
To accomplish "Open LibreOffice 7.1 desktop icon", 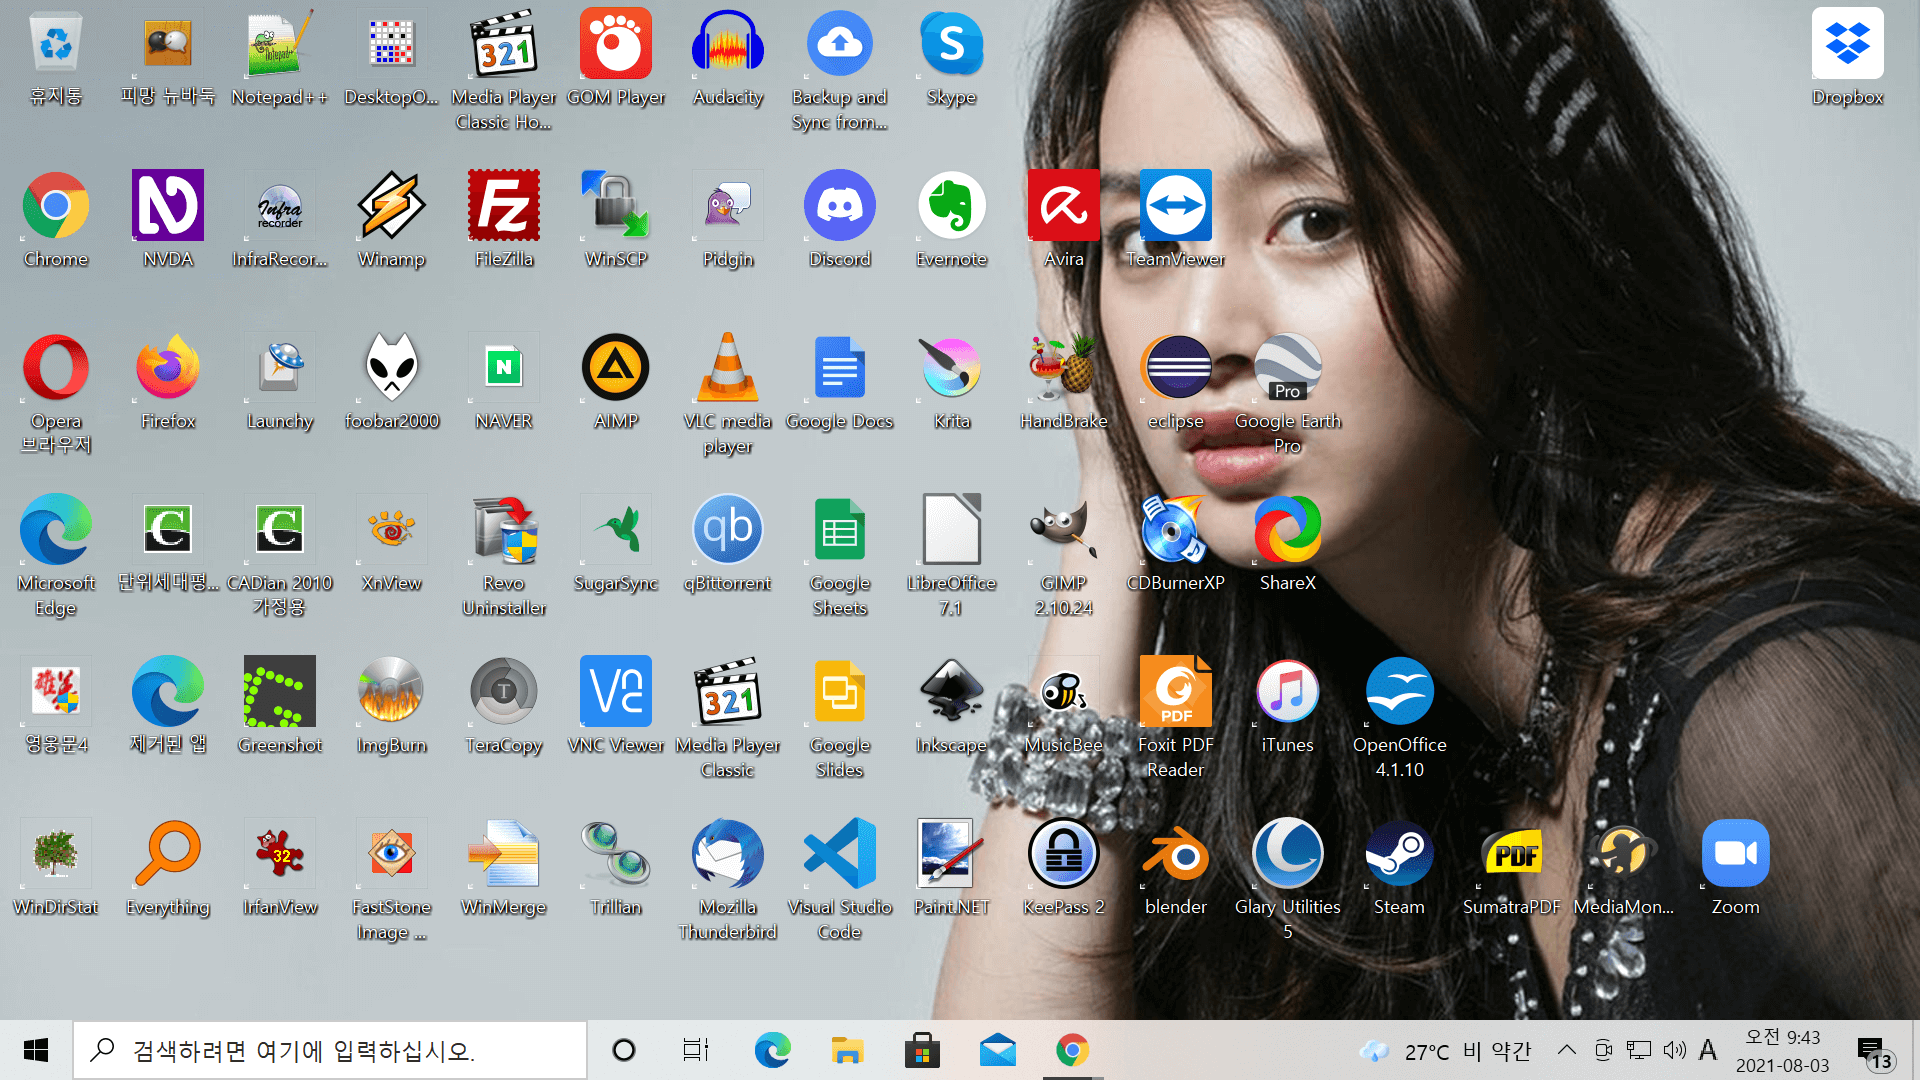I will (951, 556).
